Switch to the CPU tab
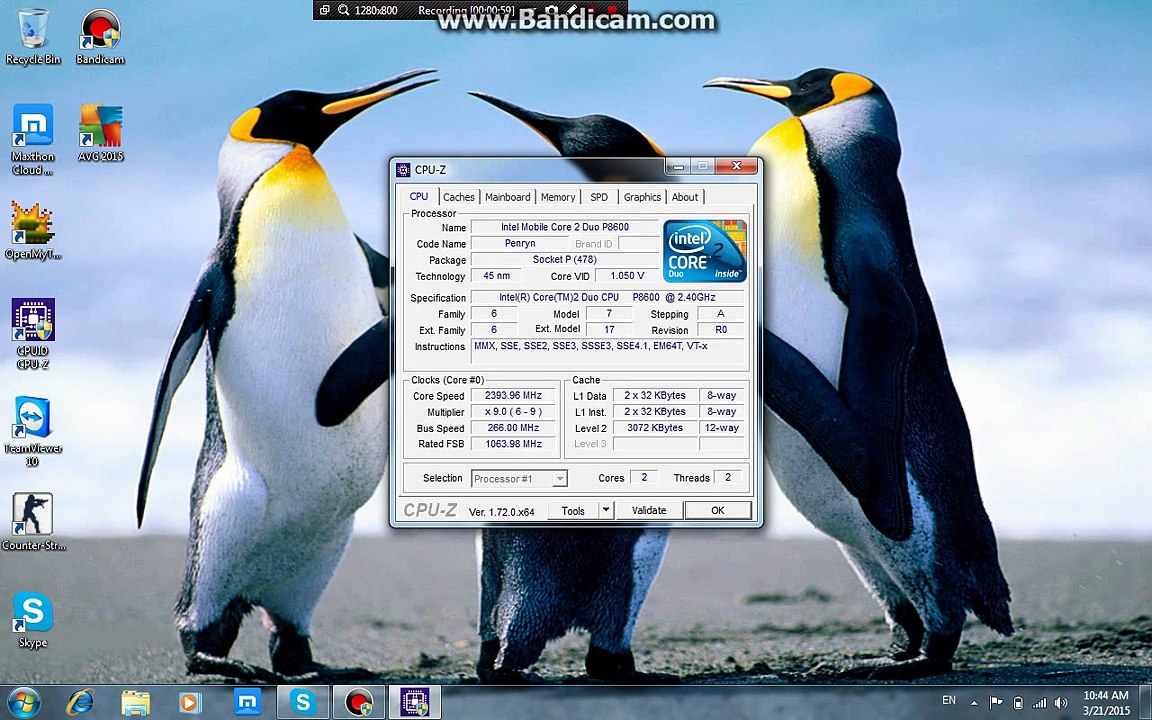Viewport: 1152px width, 720px height. [x=419, y=196]
